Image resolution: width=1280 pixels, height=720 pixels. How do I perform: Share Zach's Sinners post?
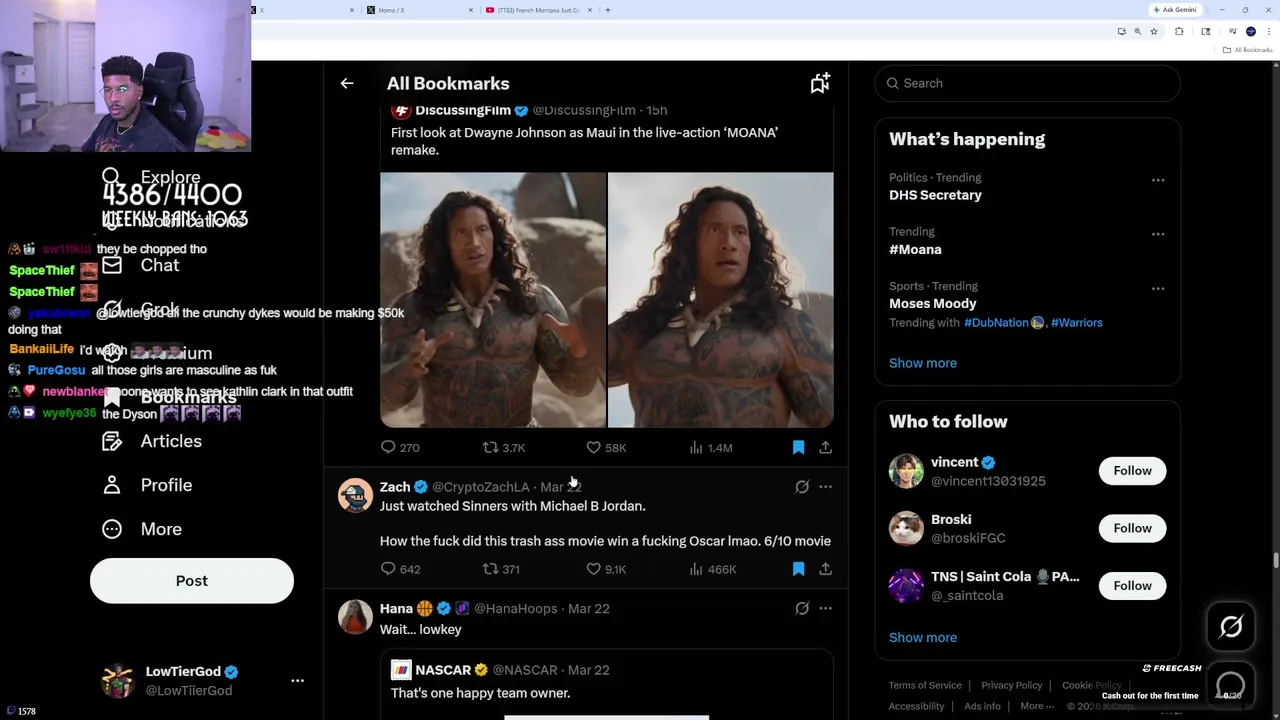(x=825, y=569)
